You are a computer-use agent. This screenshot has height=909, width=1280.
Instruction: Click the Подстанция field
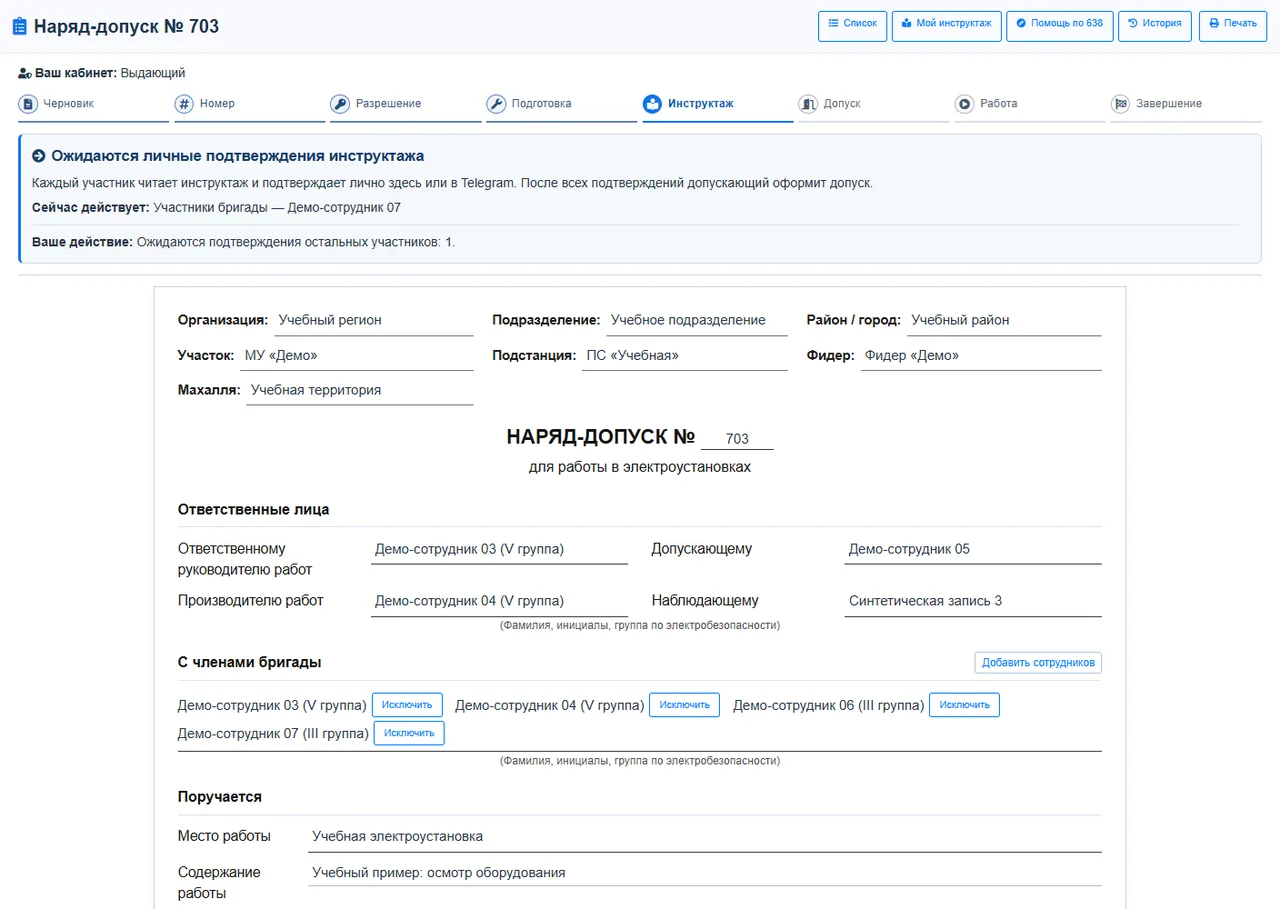coord(685,356)
